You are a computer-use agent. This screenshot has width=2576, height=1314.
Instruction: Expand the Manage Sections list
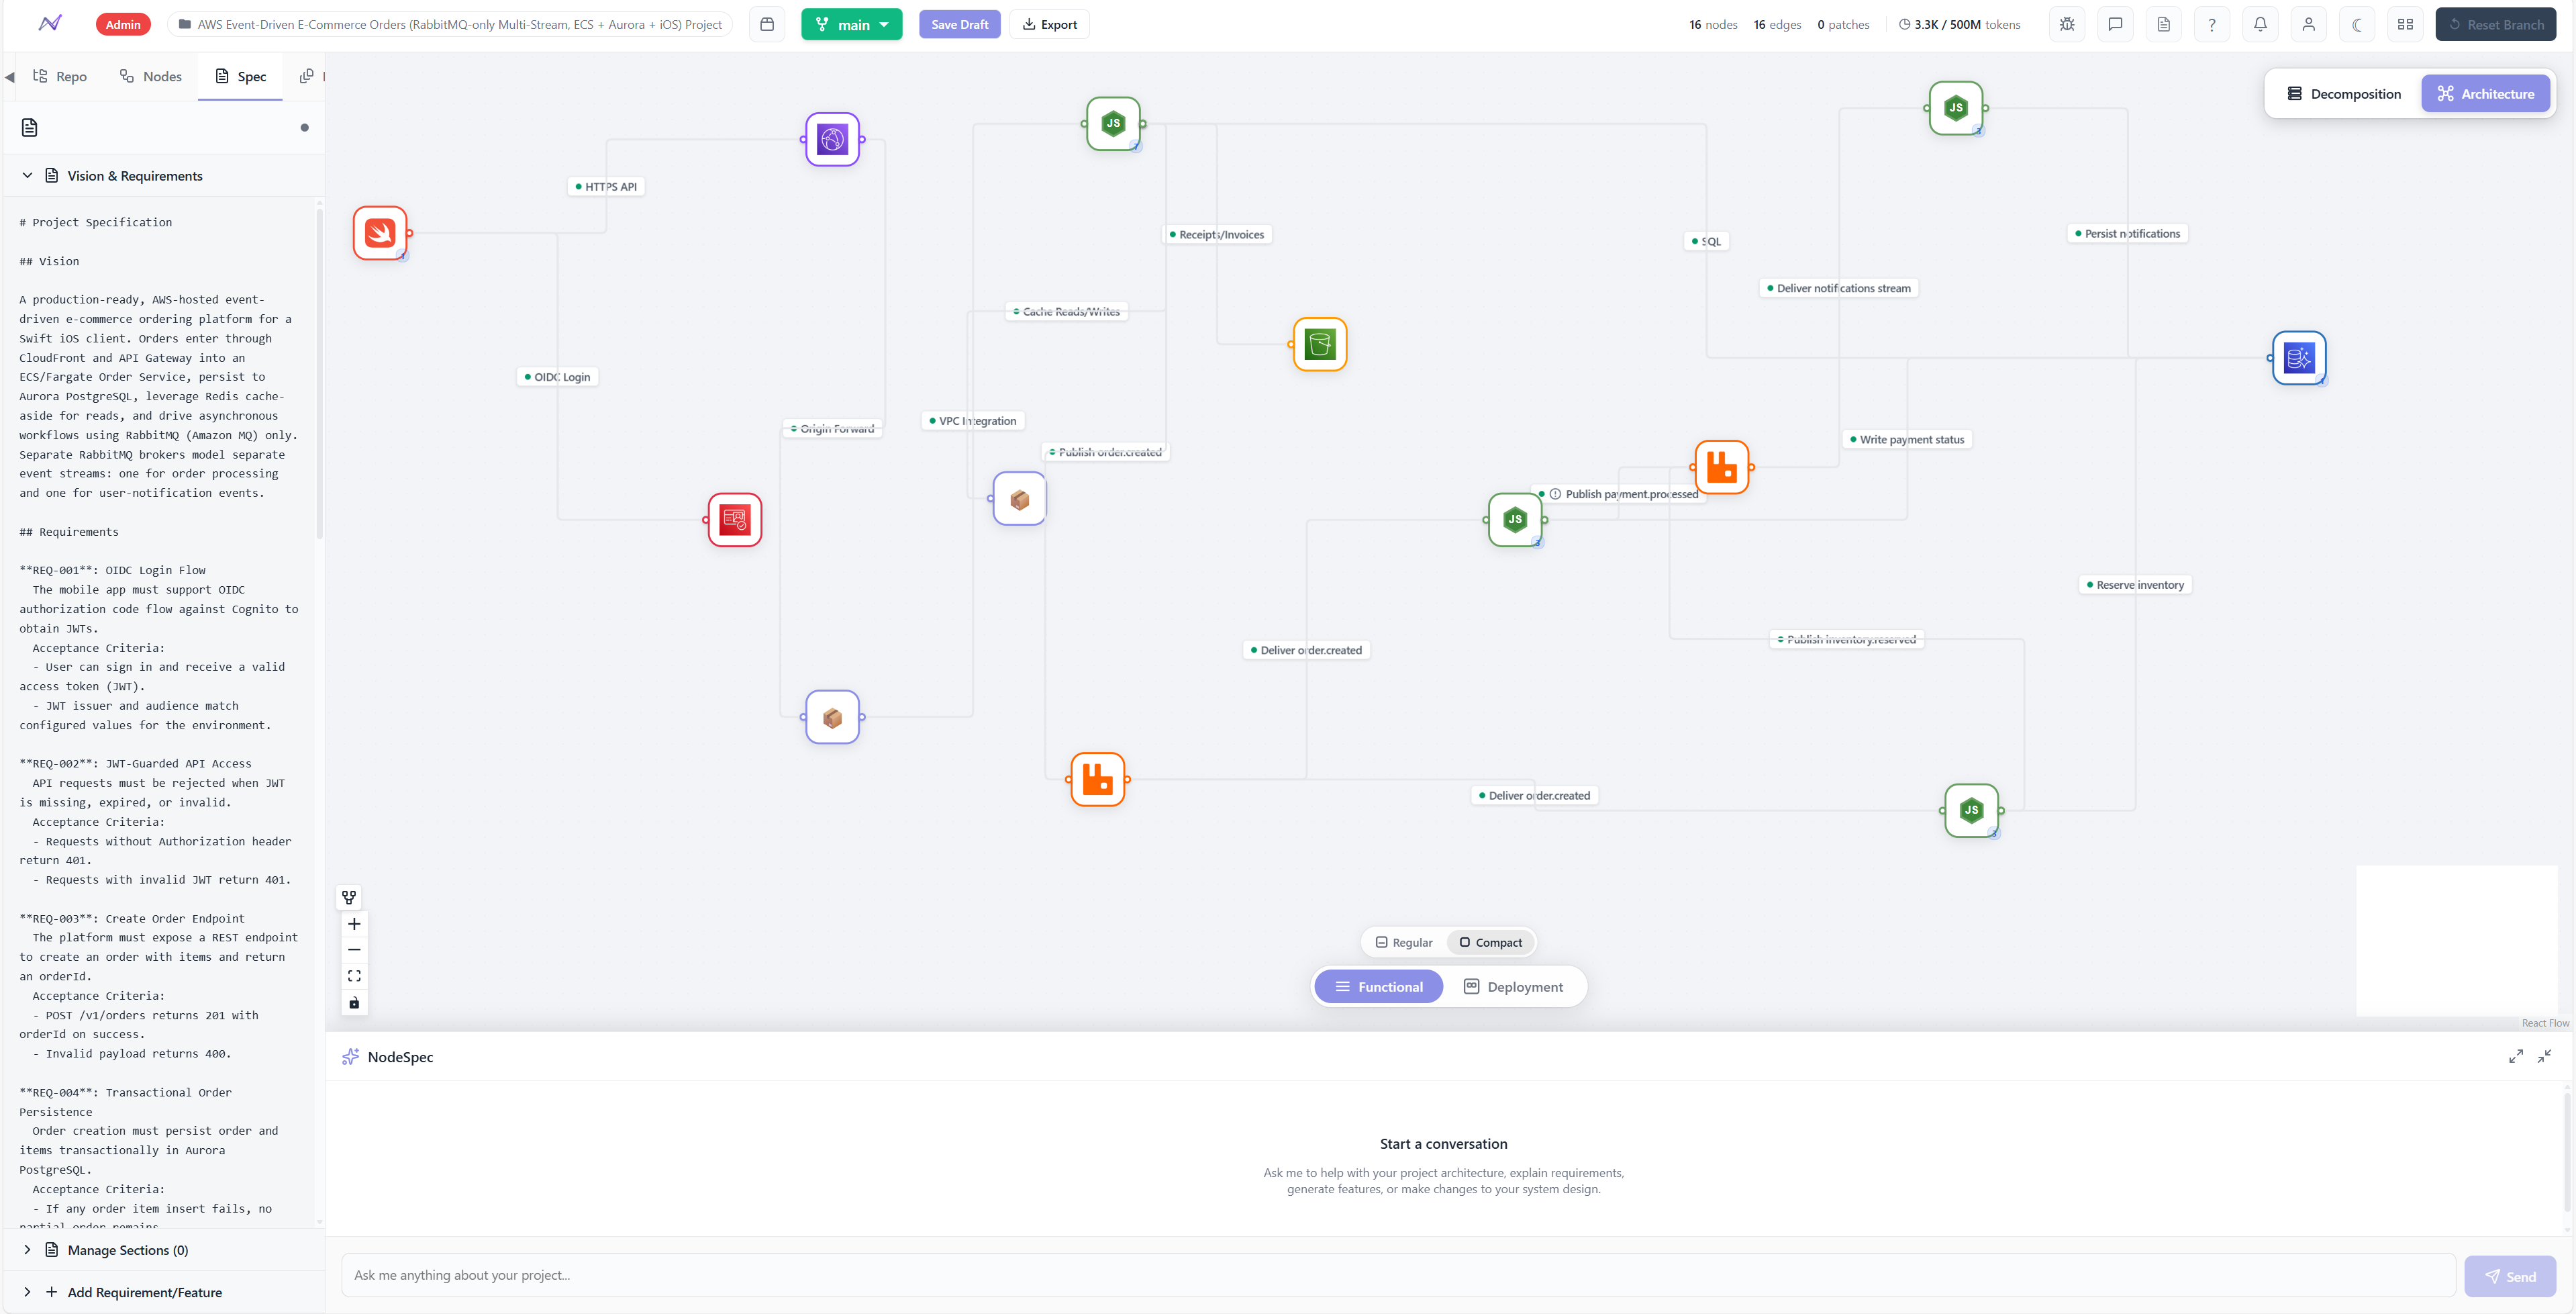27,1250
